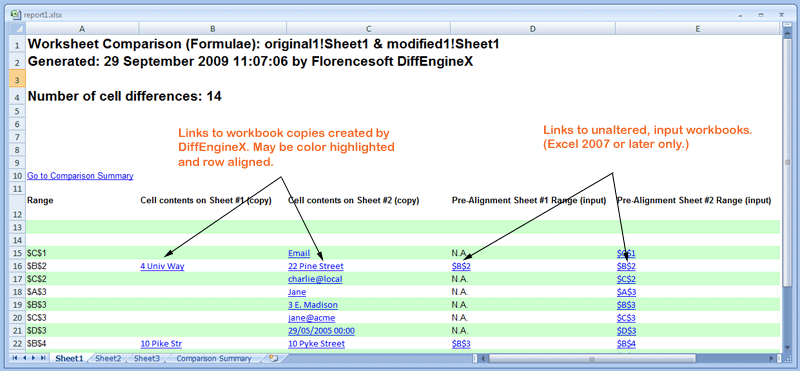The width and height of the screenshot is (800, 371).
Task: Go to first sheet tab arrow
Action: (x=14, y=358)
